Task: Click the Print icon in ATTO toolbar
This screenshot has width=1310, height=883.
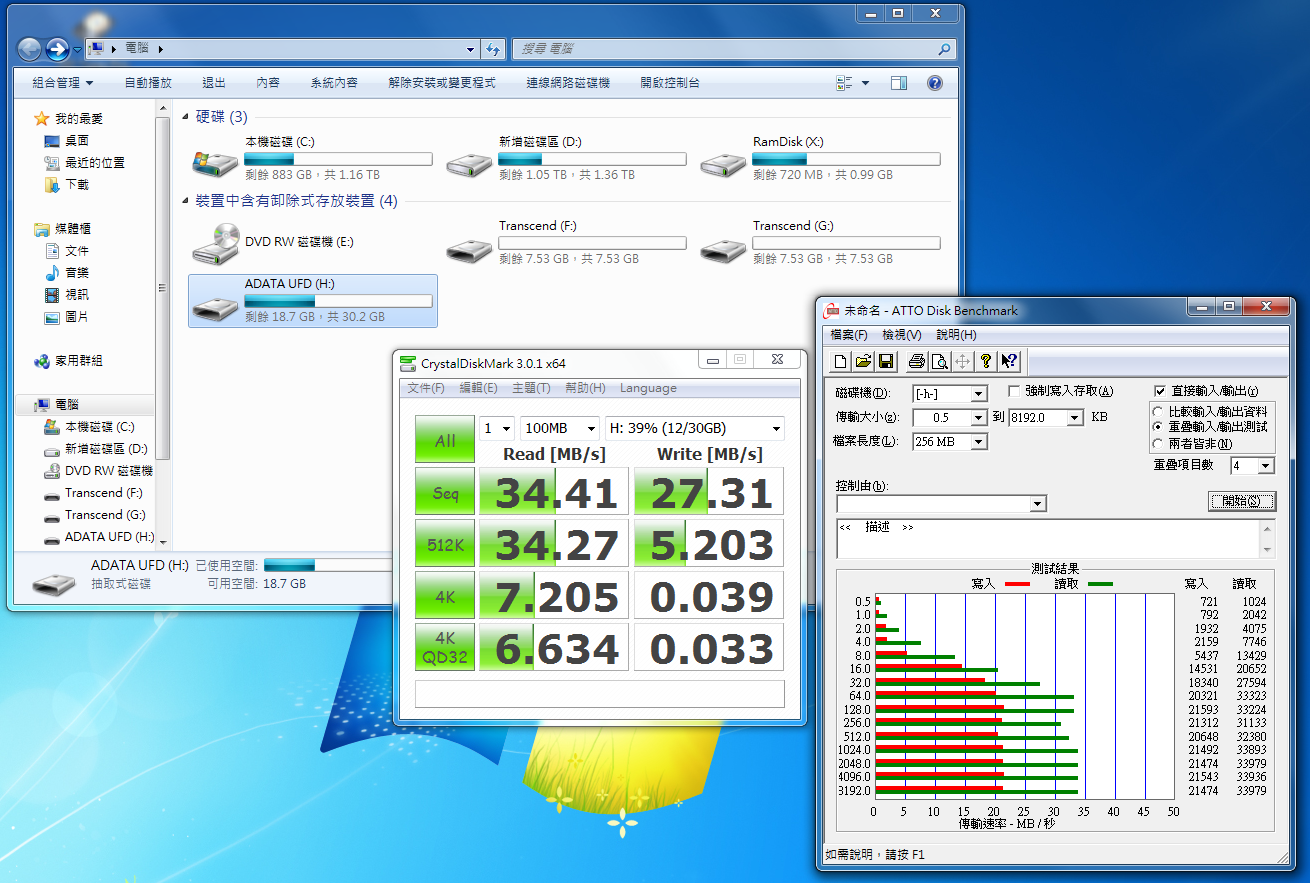Action: tap(917, 361)
